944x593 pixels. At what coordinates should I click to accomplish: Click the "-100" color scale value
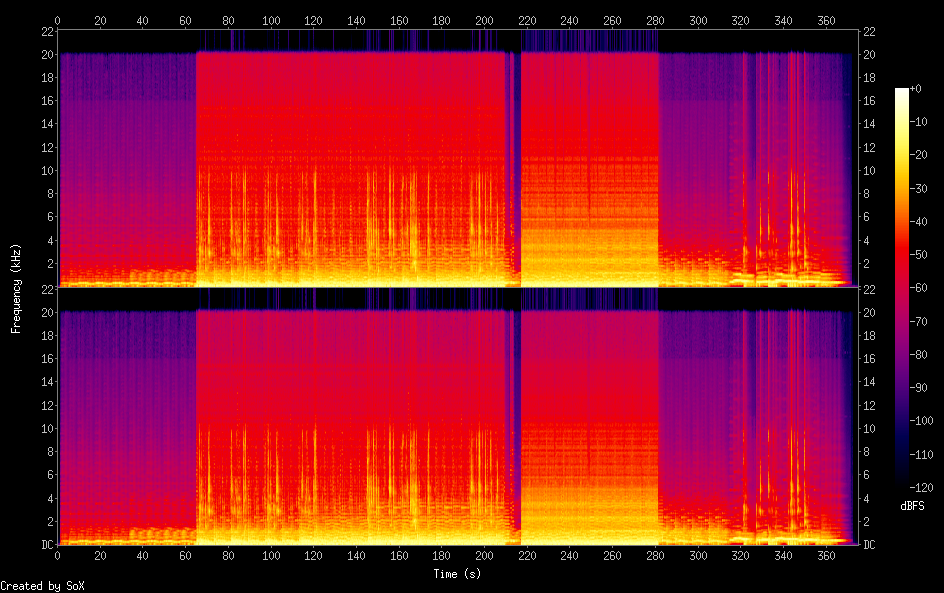point(922,421)
